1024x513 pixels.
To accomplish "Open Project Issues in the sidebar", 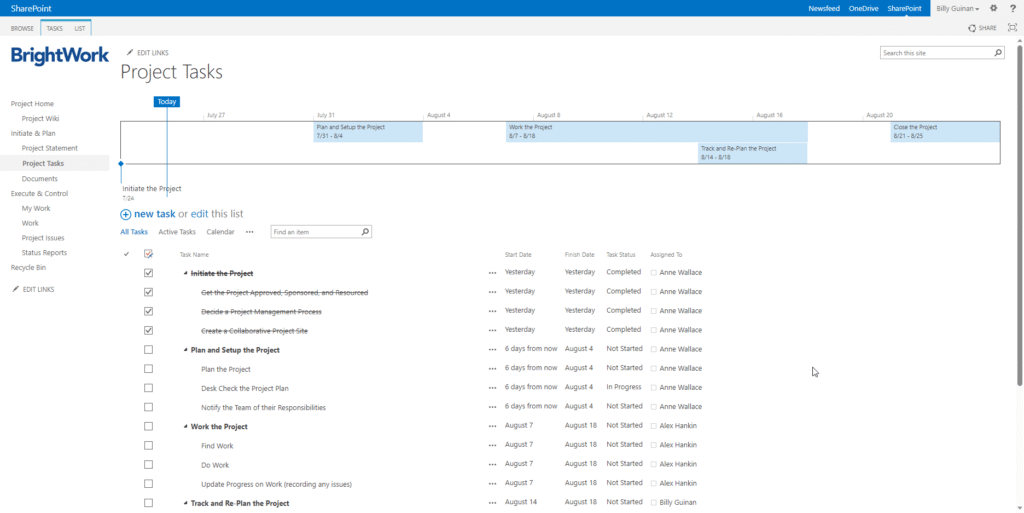I will tap(43, 238).
